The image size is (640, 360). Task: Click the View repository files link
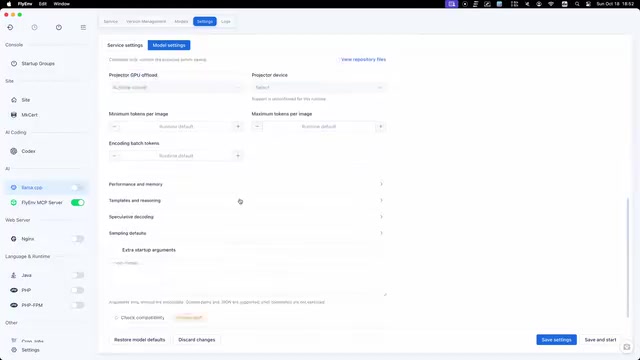[x=363, y=60]
